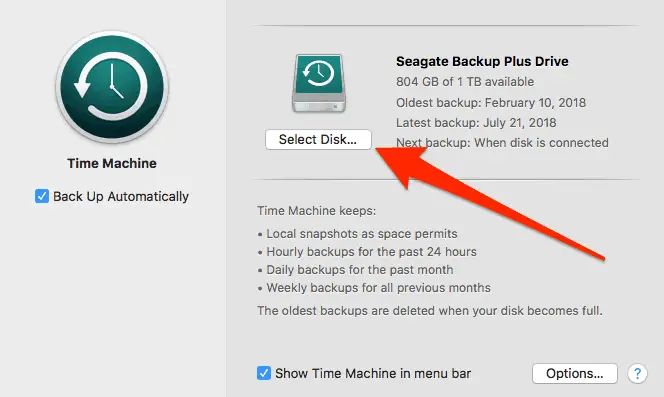Click the Oldest backup date line
The image size is (664, 397).
click(491, 103)
